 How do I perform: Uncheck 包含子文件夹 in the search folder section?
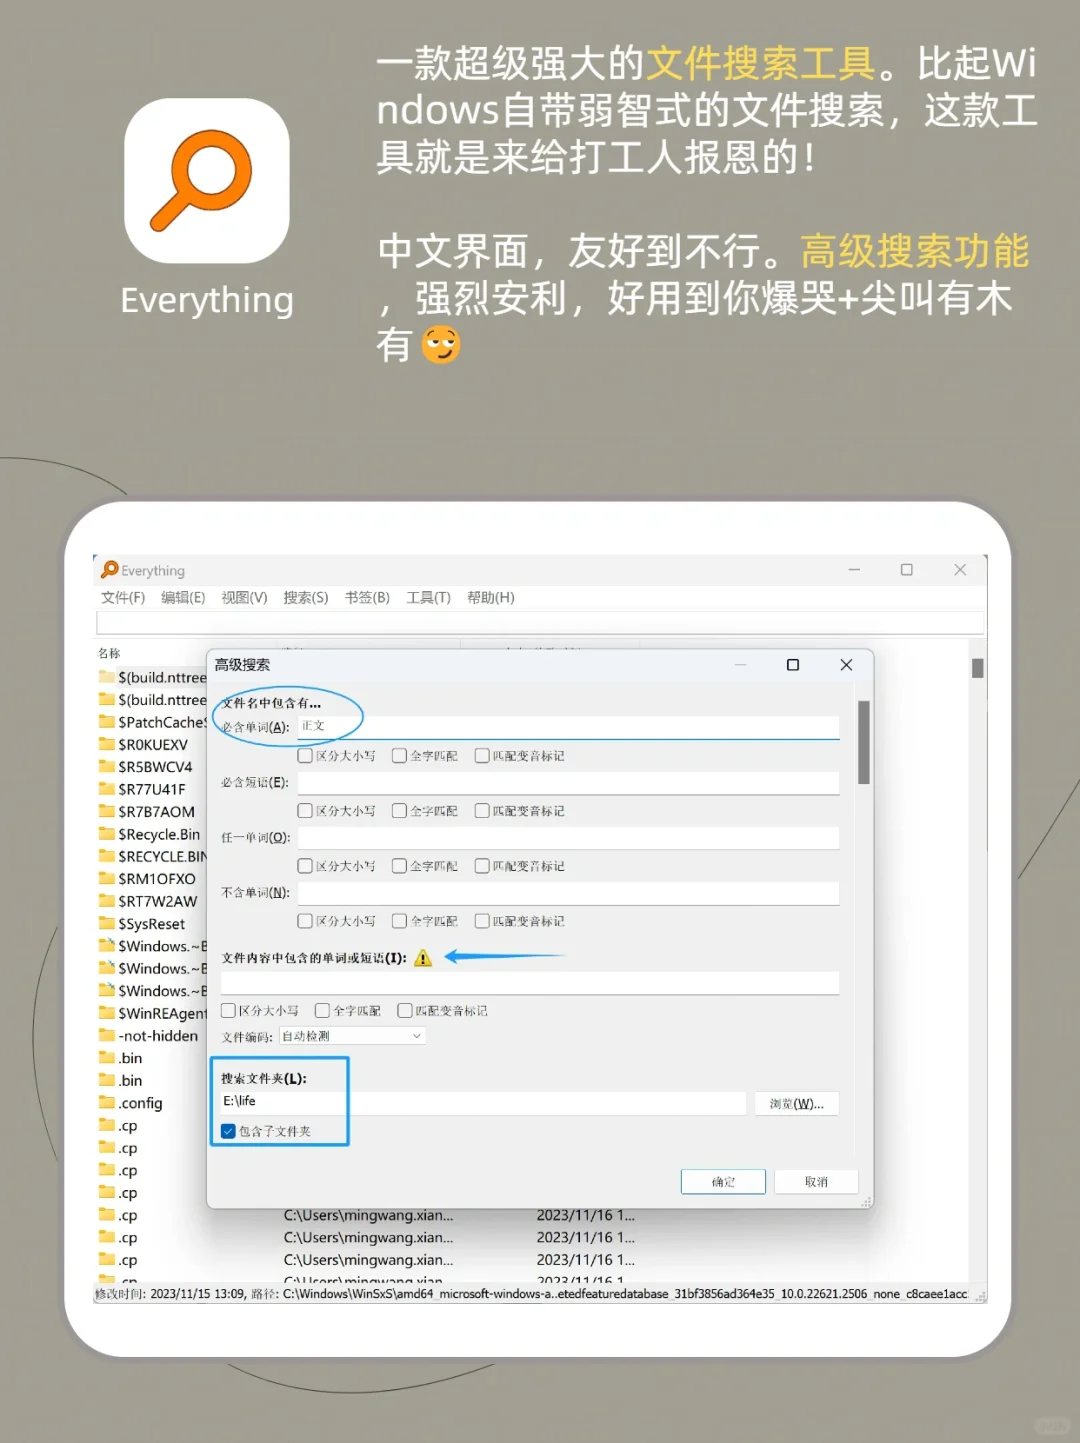(x=228, y=1130)
